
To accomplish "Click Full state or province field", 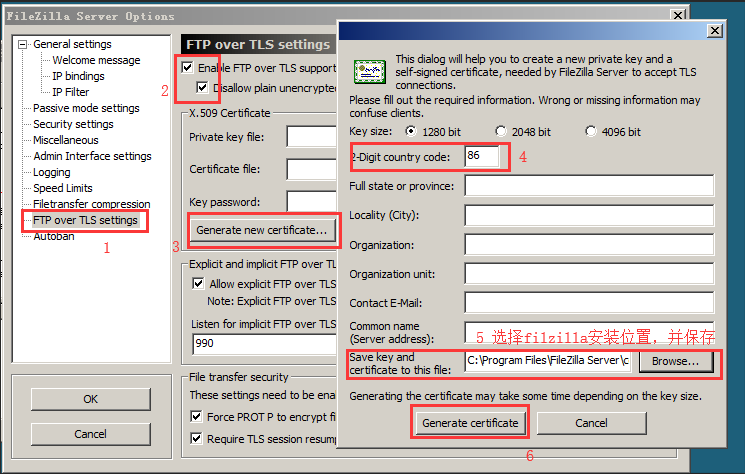I will [x=589, y=185].
